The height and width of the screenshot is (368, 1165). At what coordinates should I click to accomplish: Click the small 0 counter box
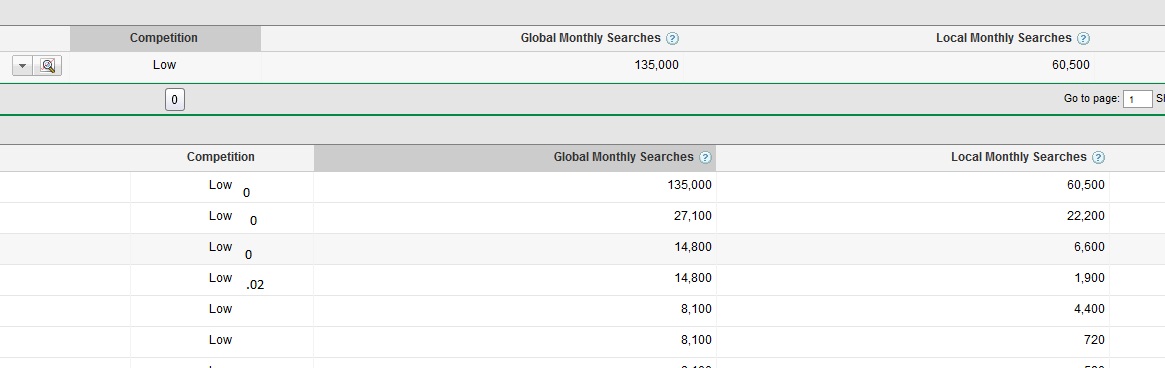(175, 100)
